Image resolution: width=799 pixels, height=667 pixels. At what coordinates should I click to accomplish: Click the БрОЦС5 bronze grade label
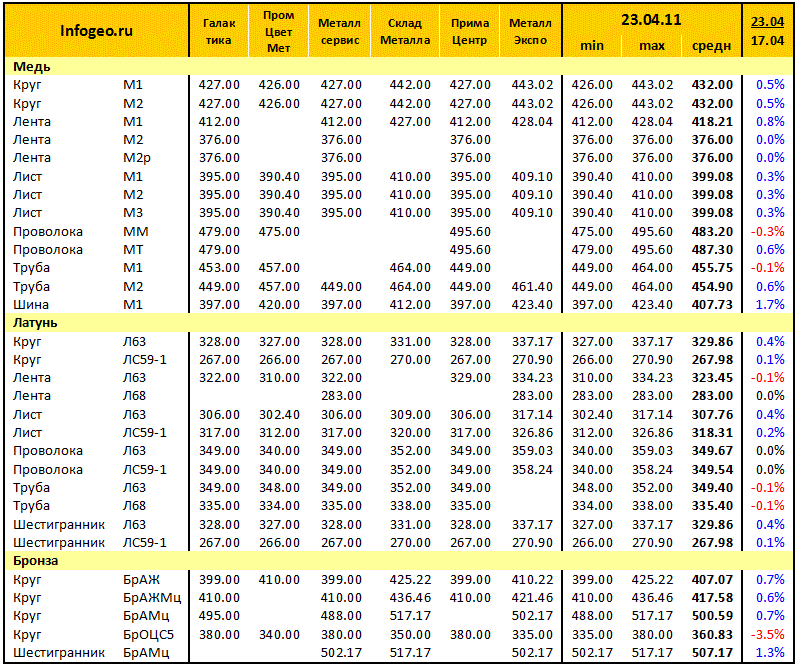[x=148, y=635]
